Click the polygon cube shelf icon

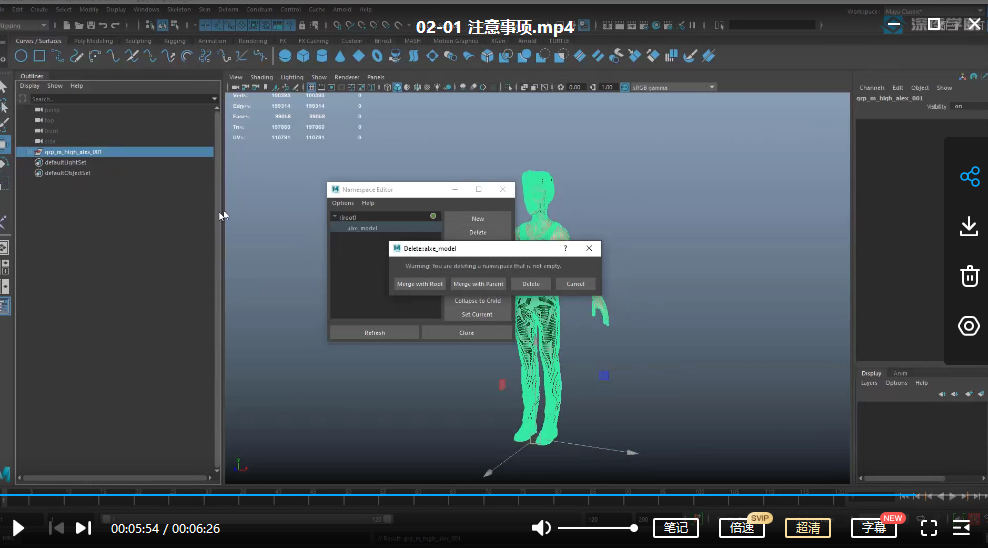point(304,56)
